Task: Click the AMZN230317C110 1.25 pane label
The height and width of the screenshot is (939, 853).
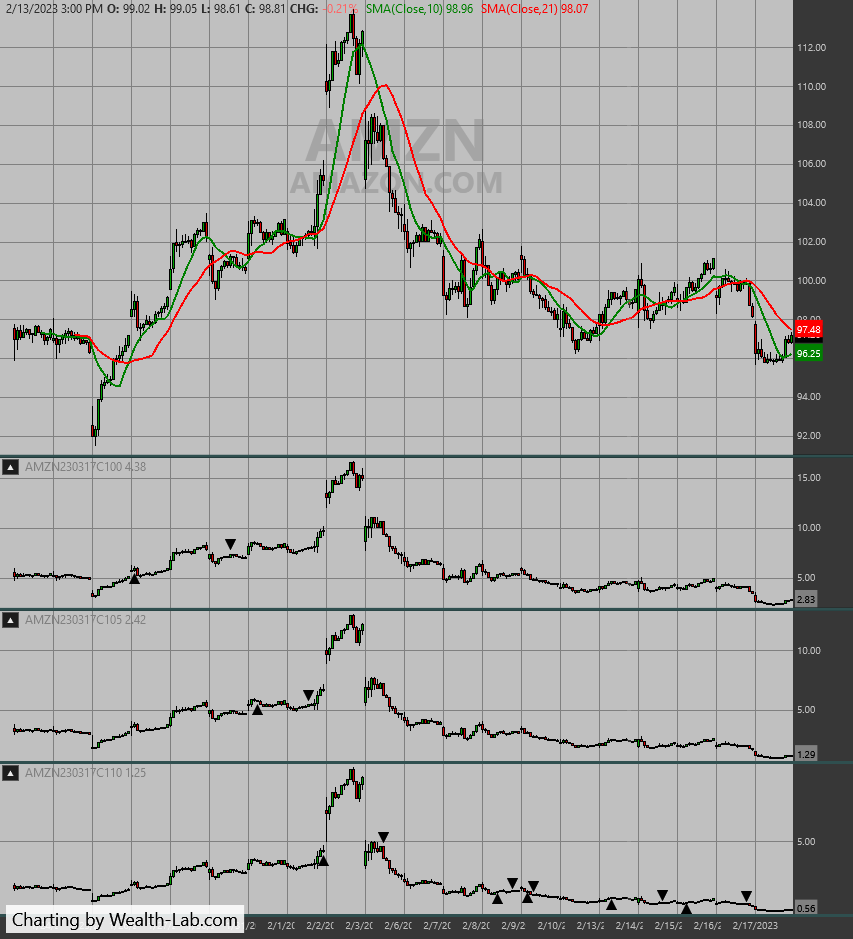Action: (85, 773)
